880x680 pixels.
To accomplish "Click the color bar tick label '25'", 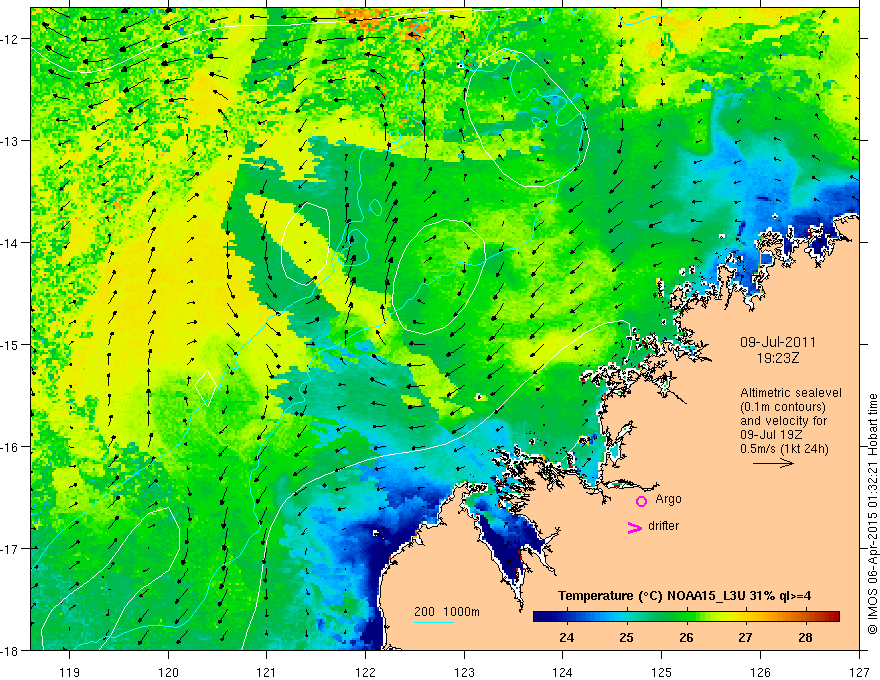I will click(x=626, y=637).
